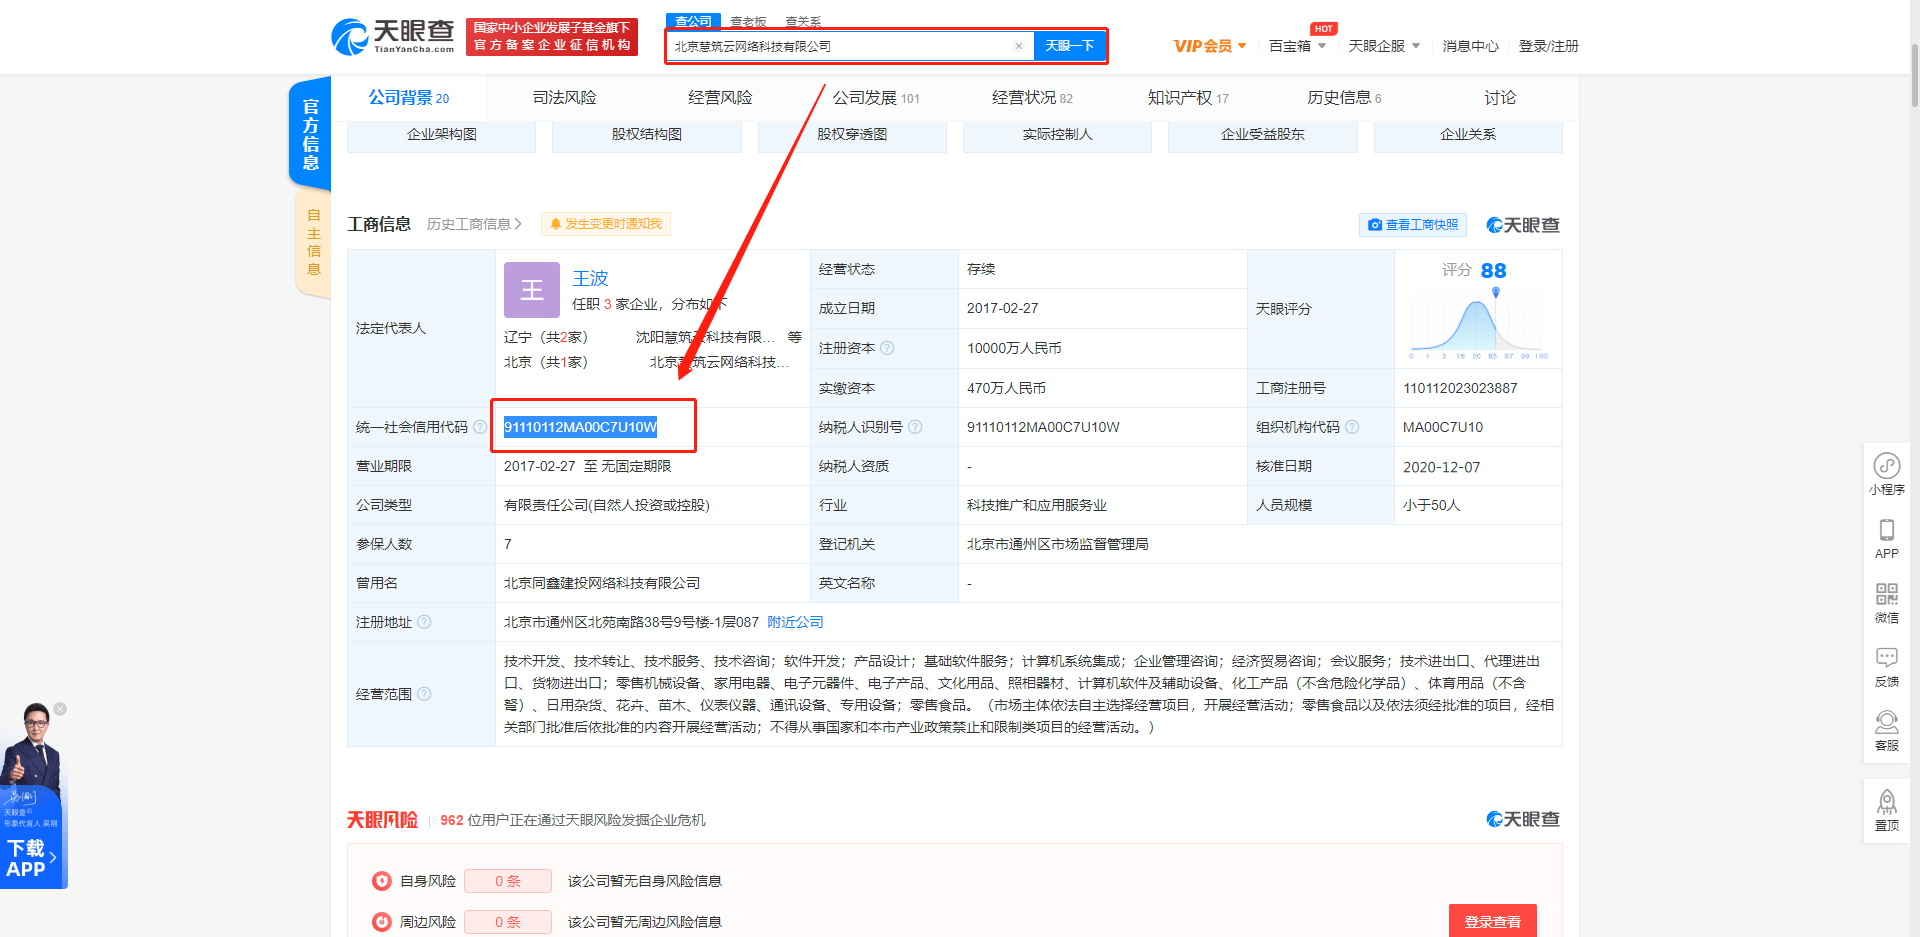
Task: Click help icon next to 注册资本
Action: [887, 348]
